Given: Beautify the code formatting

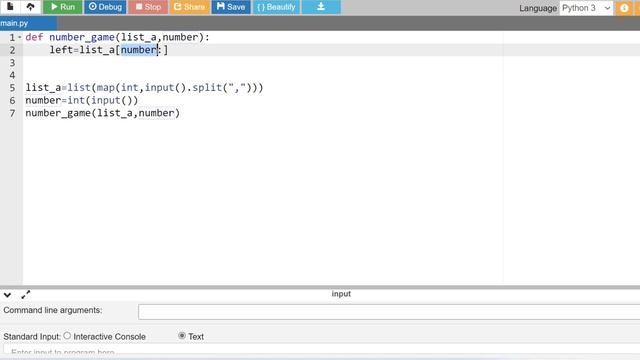Looking at the screenshot, I should [276, 7].
